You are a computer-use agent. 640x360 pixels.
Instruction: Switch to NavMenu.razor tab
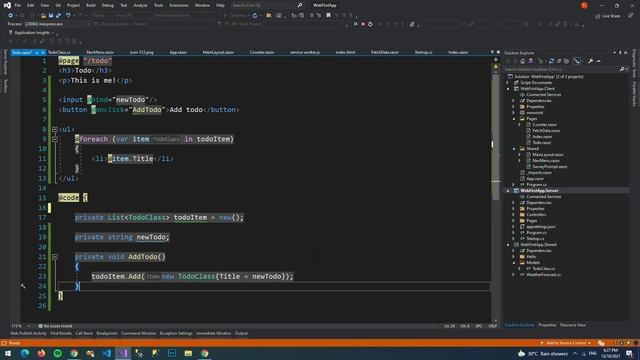(100, 53)
